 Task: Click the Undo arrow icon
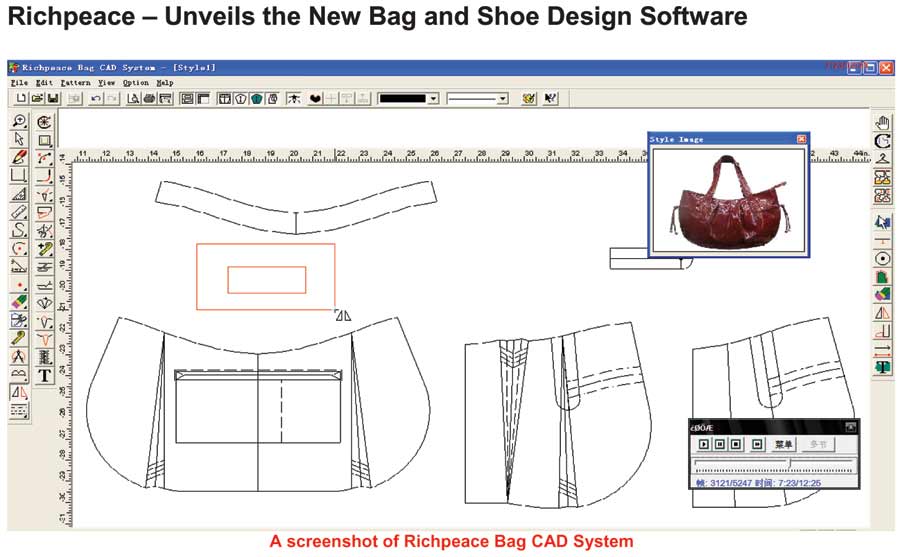click(96, 98)
